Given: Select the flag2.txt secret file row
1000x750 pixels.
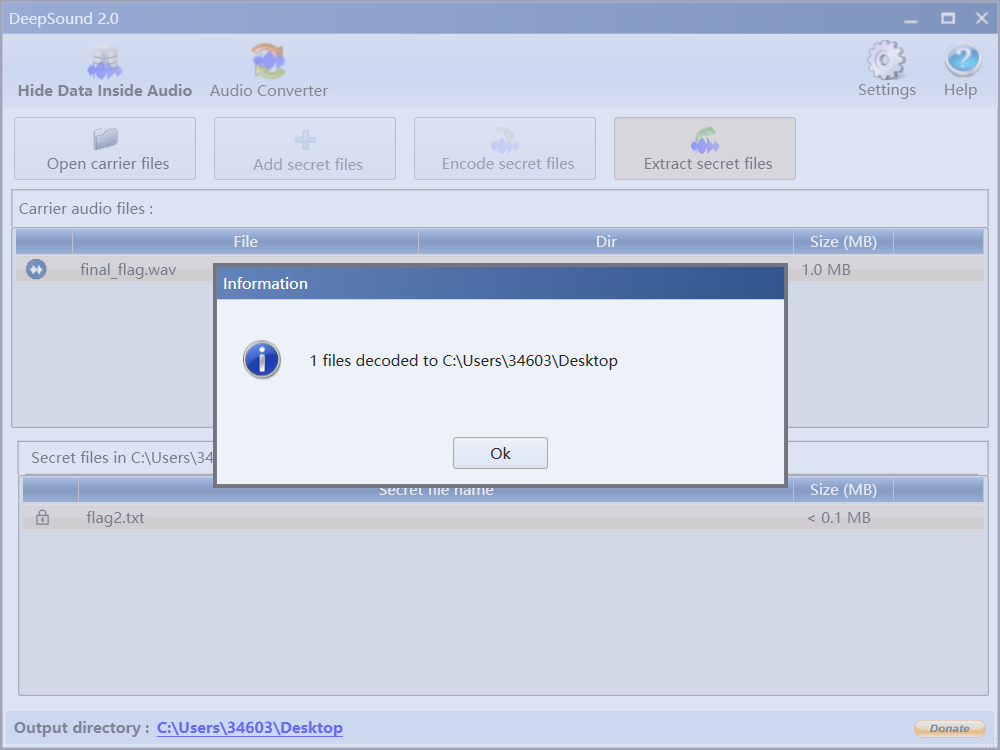Looking at the screenshot, I should (x=503, y=518).
